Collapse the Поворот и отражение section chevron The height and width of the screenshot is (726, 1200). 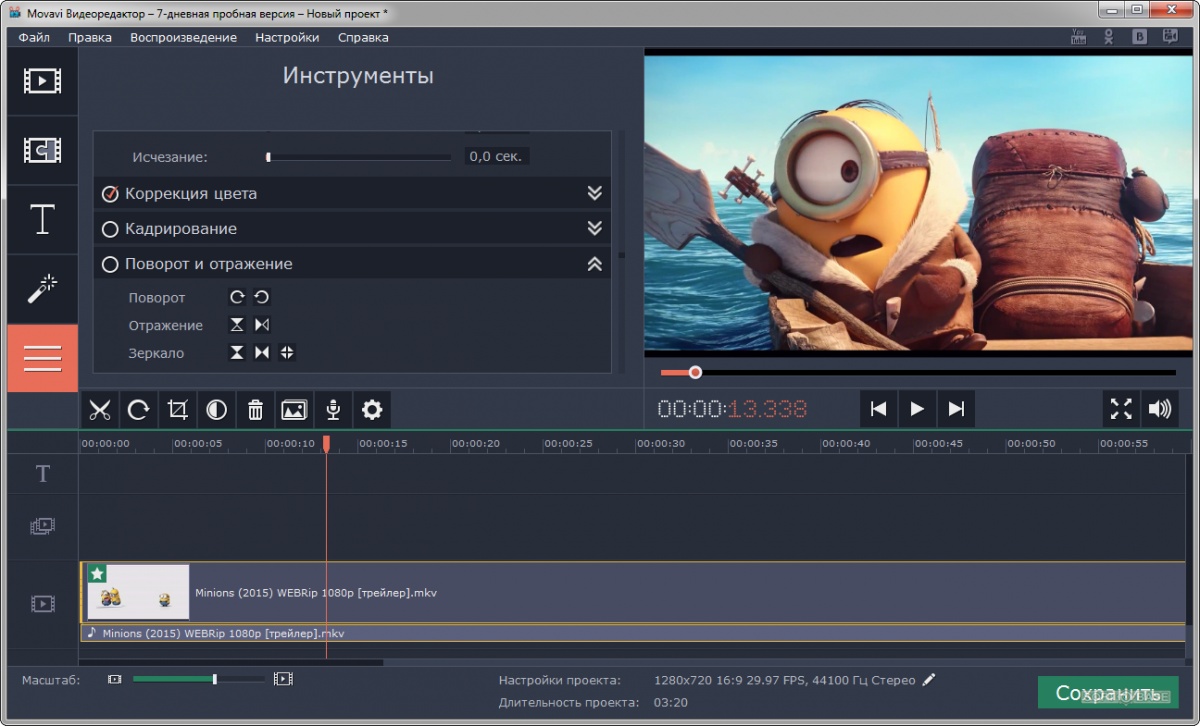[x=595, y=264]
